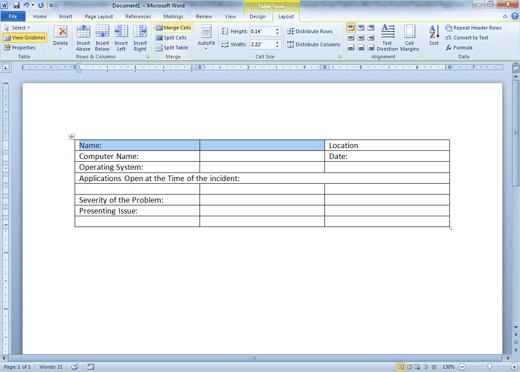
Task: Select Align Bottom Center alignment
Action: [361, 48]
